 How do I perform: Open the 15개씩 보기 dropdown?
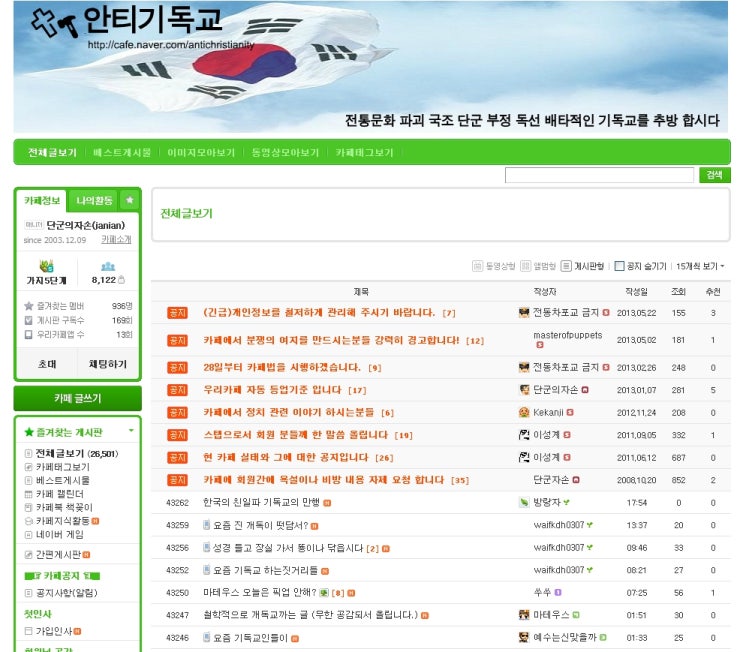(700, 266)
